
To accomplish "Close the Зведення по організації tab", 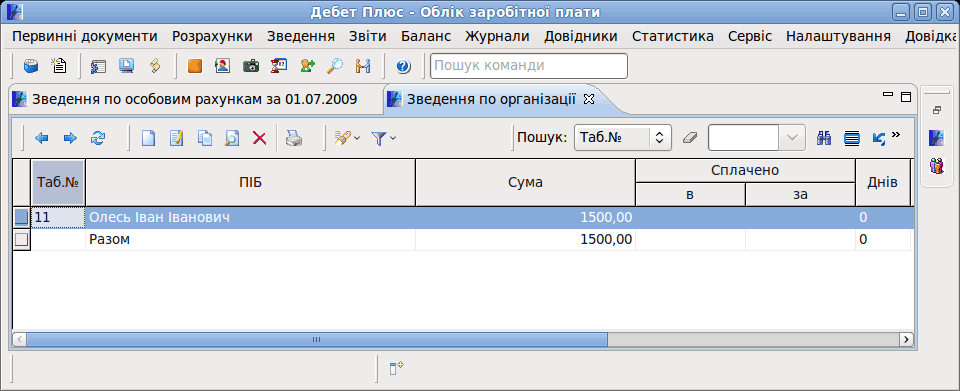I will pos(589,99).
